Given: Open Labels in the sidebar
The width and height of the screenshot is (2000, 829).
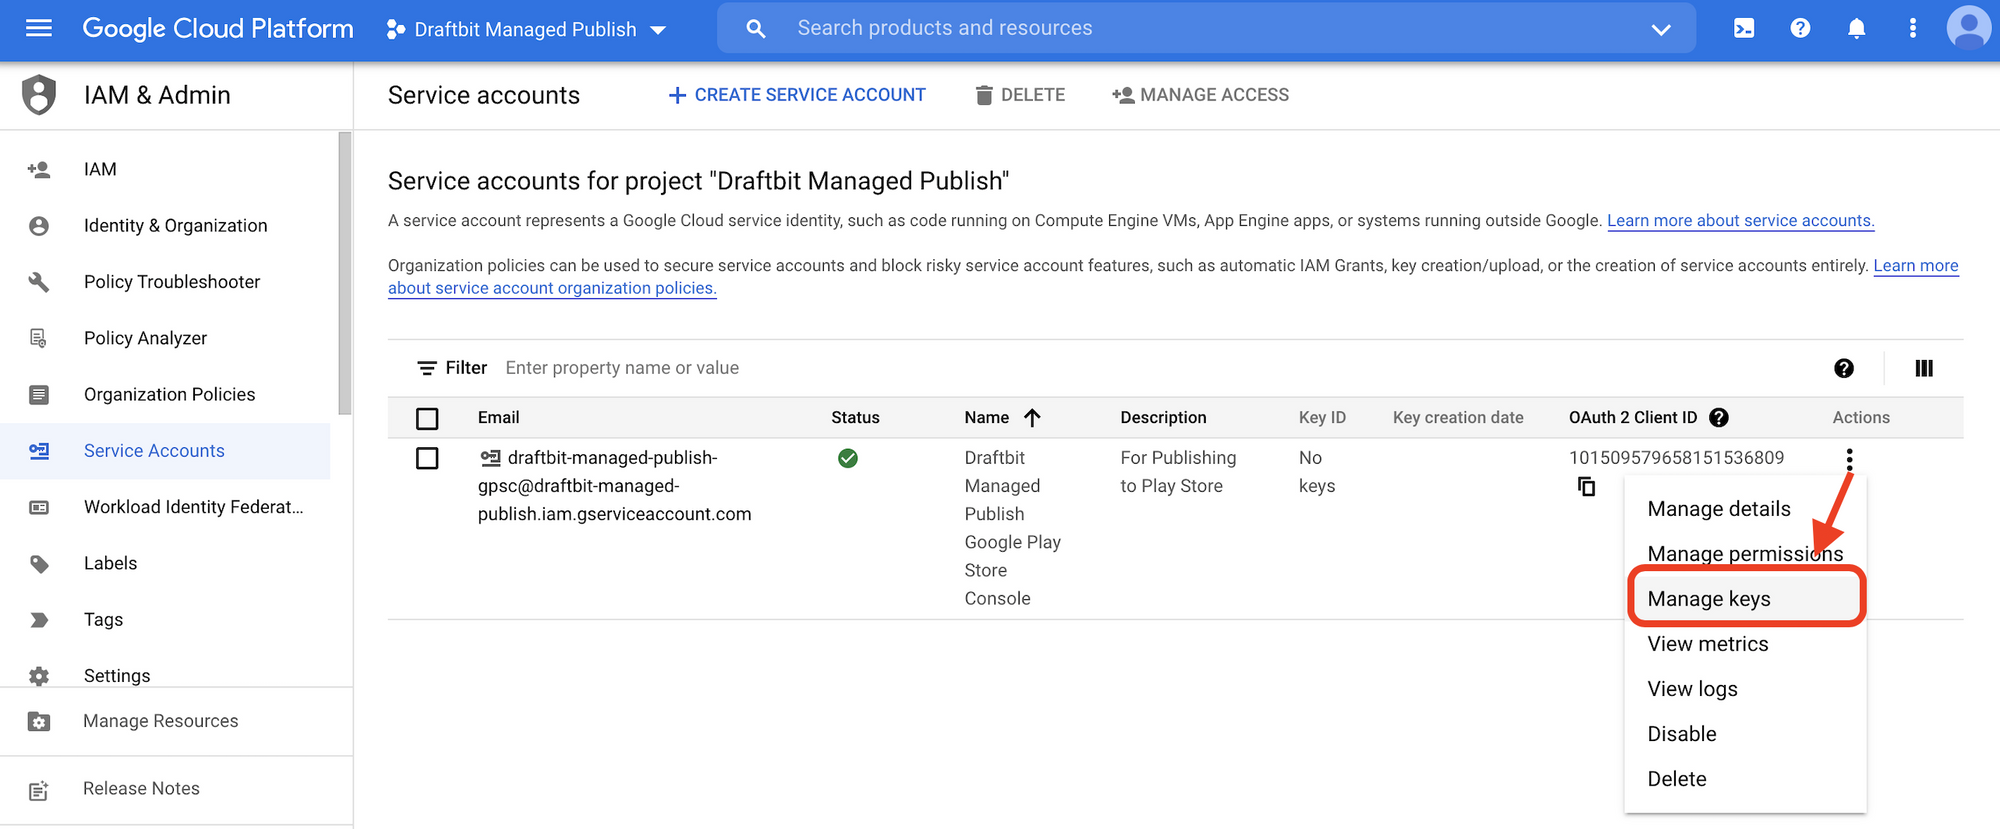Looking at the screenshot, I should pyautogui.click(x=110, y=563).
